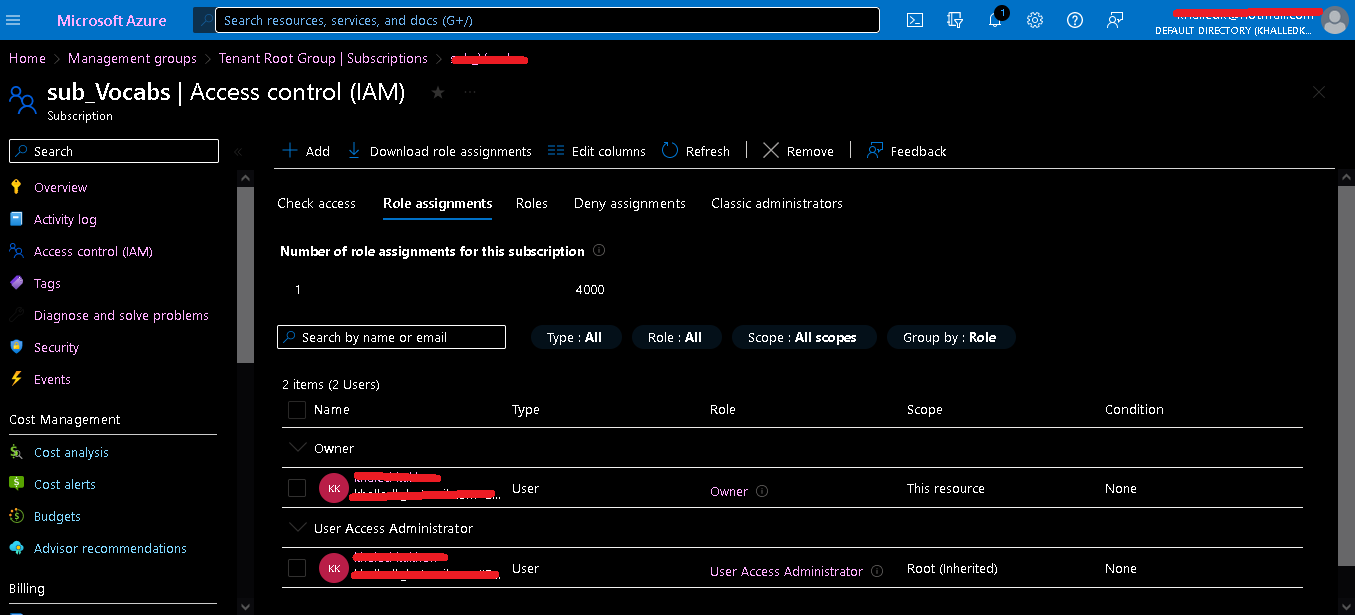Focus Search by name or email field
This screenshot has width=1355, height=615.
[x=391, y=337]
